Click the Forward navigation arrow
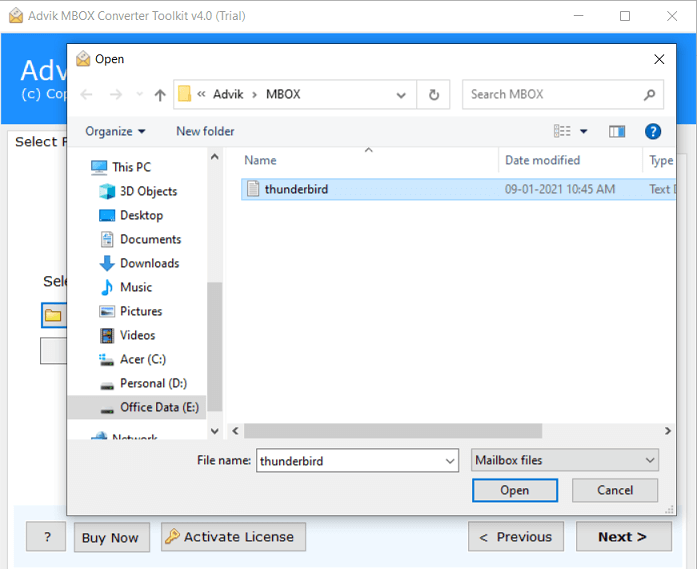Viewport: 697px width, 569px height. (116, 94)
